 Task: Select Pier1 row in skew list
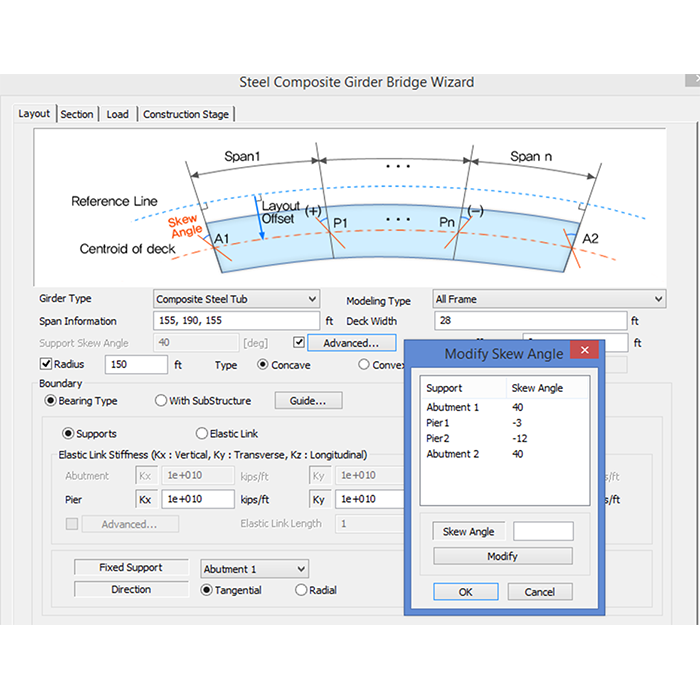point(440,423)
